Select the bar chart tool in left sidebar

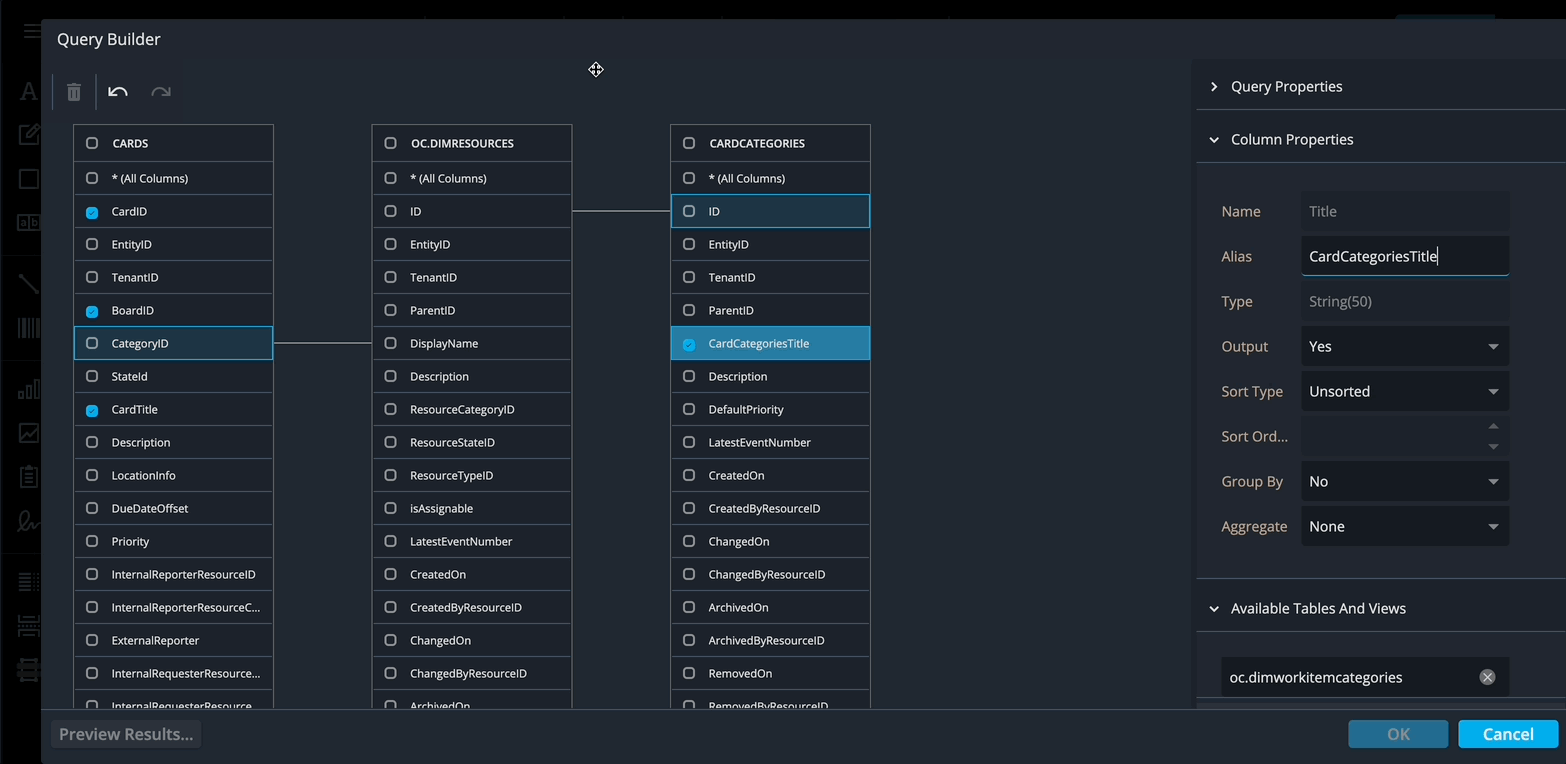coord(29,389)
